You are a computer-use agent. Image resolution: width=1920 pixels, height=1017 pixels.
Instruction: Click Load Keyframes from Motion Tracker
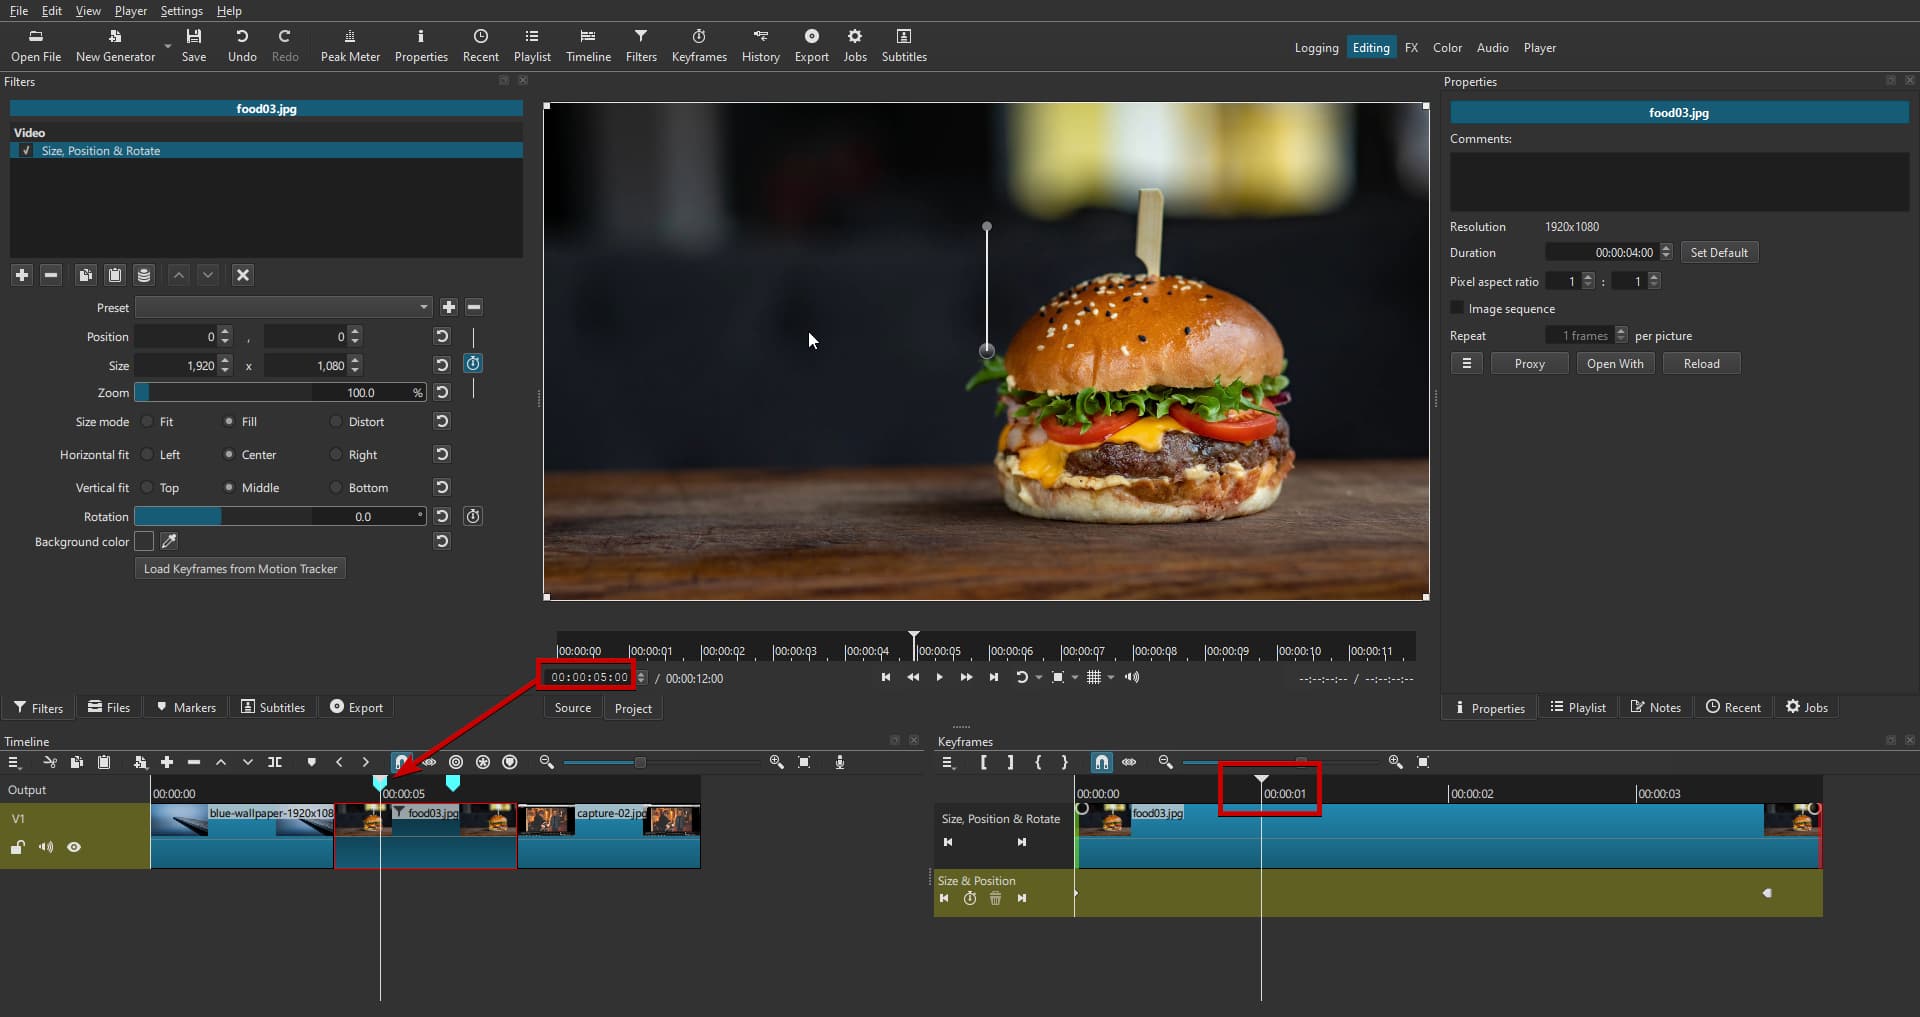[240, 569]
